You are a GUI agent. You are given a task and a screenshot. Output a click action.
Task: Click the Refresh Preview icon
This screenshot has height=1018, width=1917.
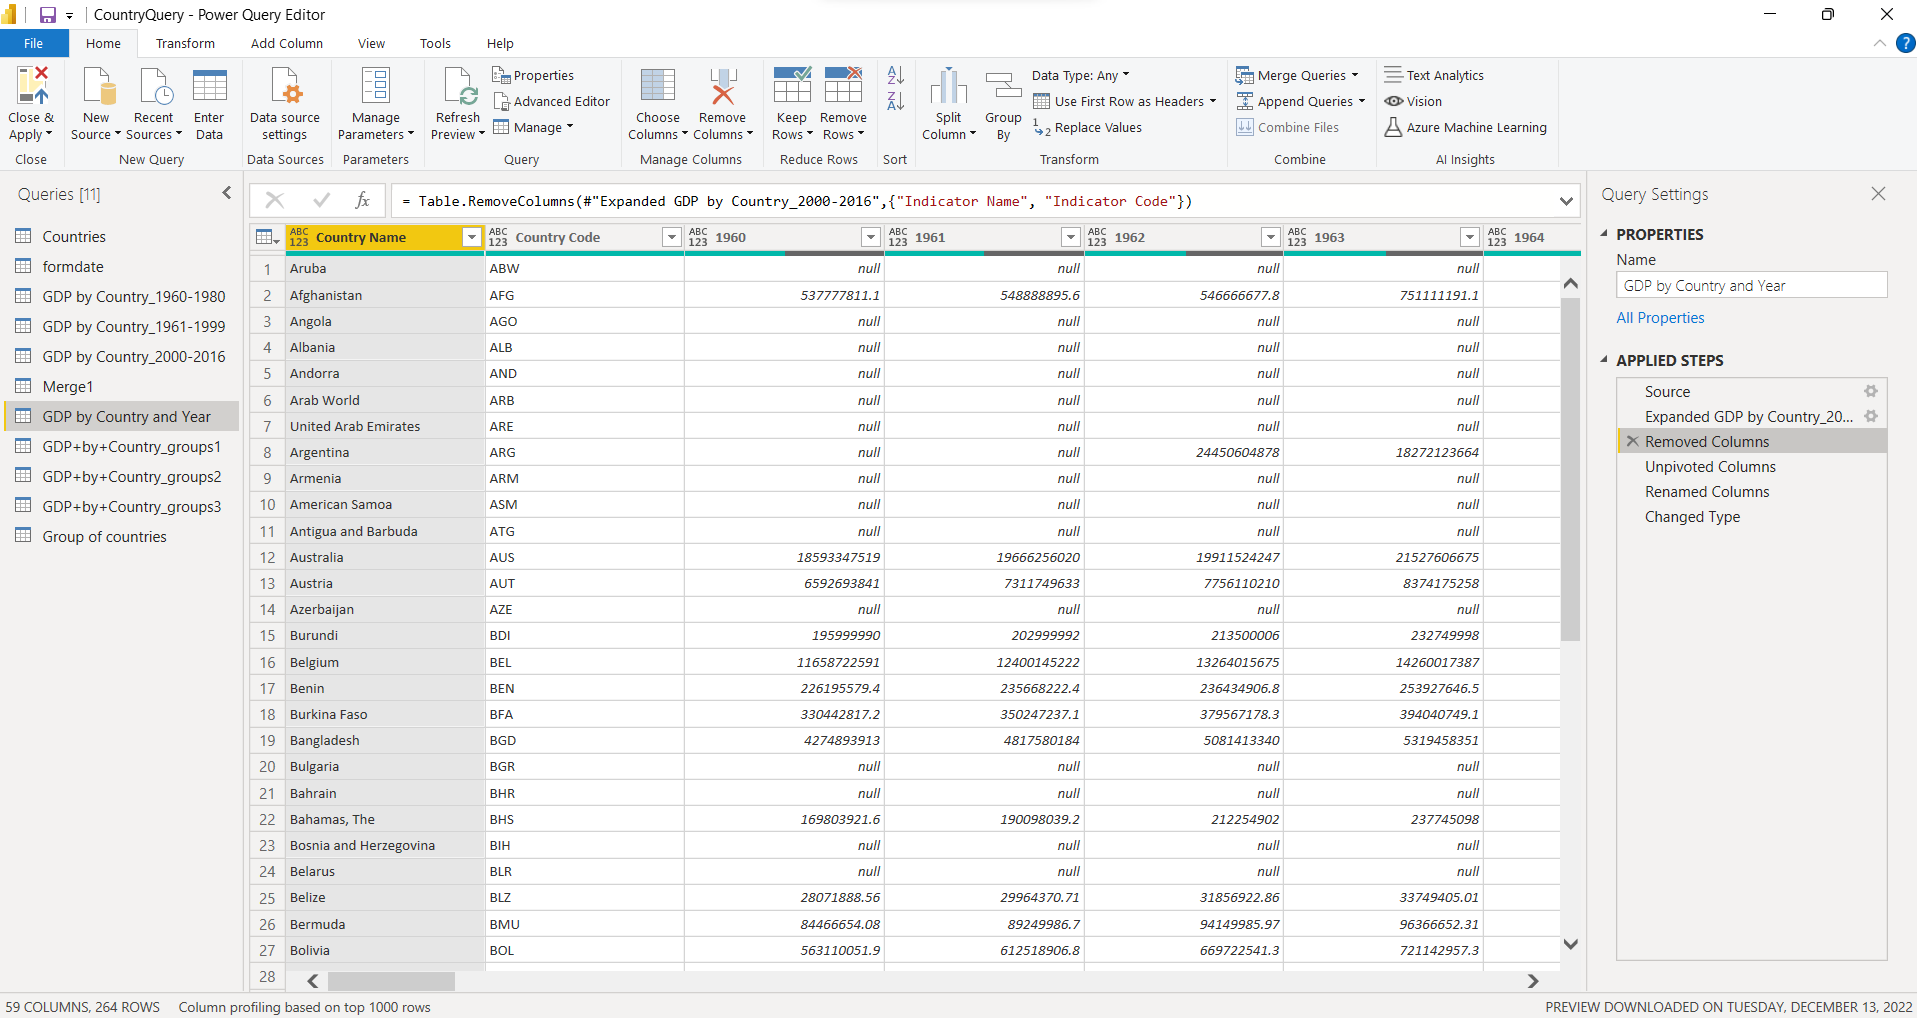(459, 86)
